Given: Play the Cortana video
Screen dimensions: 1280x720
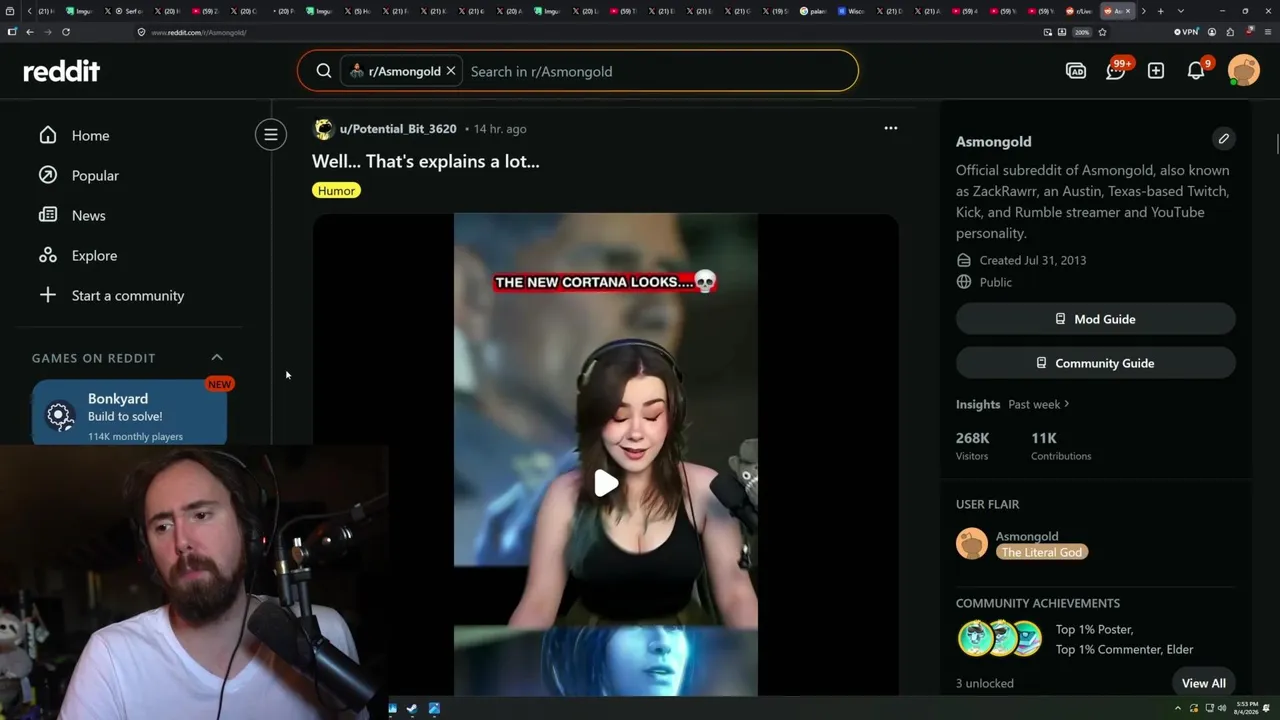Looking at the screenshot, I should [606, 484].
